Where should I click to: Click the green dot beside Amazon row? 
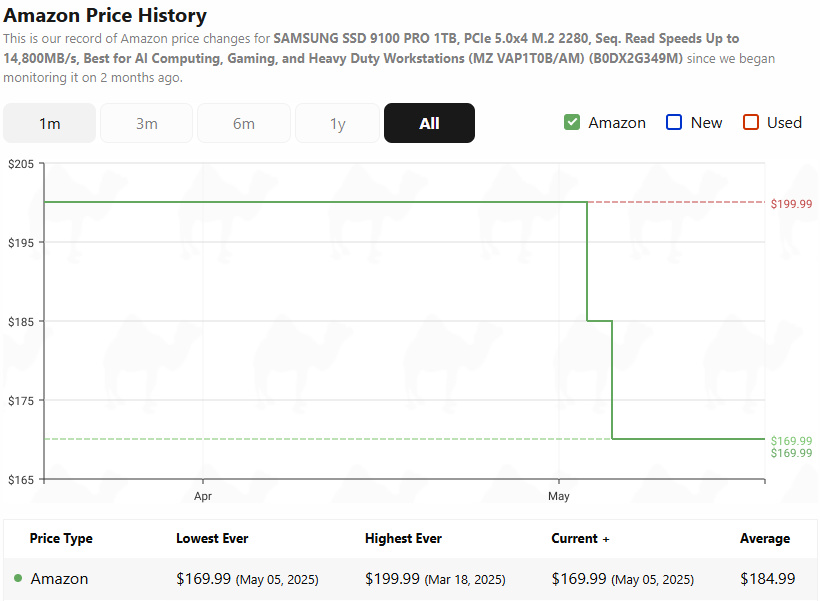(x=18, y=579)
